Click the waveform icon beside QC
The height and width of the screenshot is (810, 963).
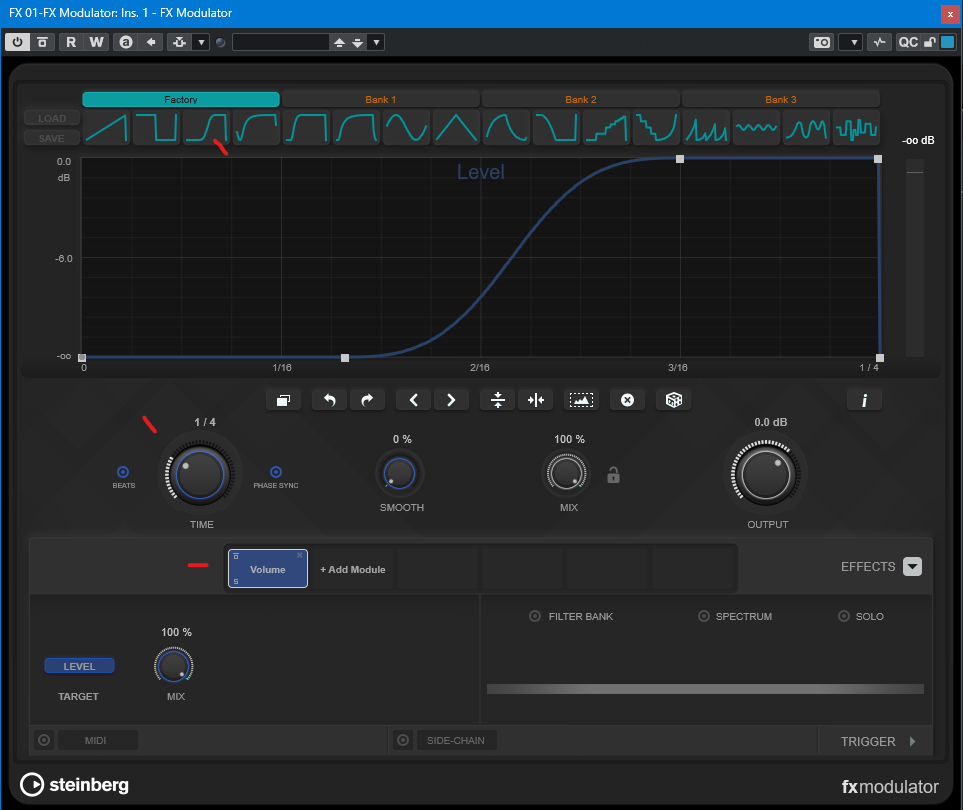tap(879, 42)
